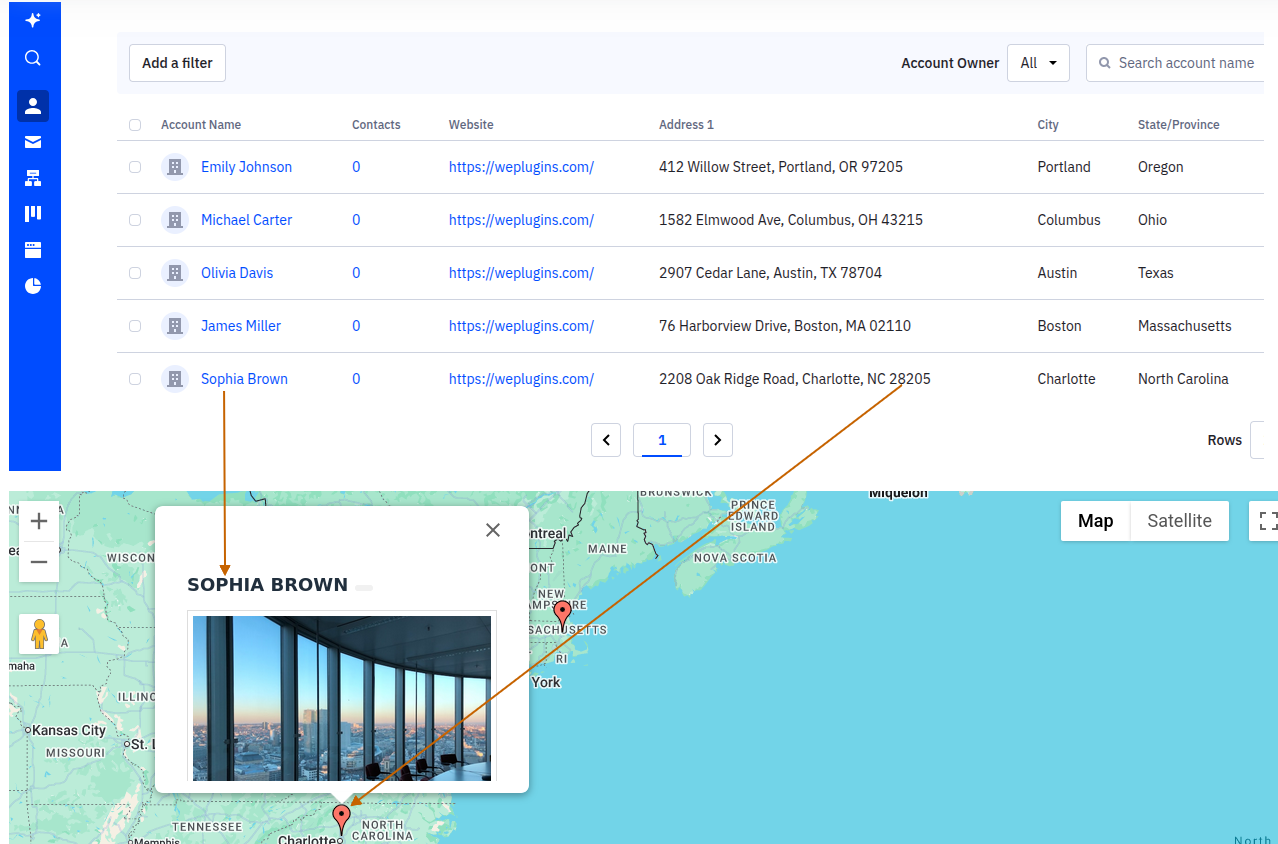Open the pie chart reports icon
Screen dimensions: 1278x844
(33, 285)
